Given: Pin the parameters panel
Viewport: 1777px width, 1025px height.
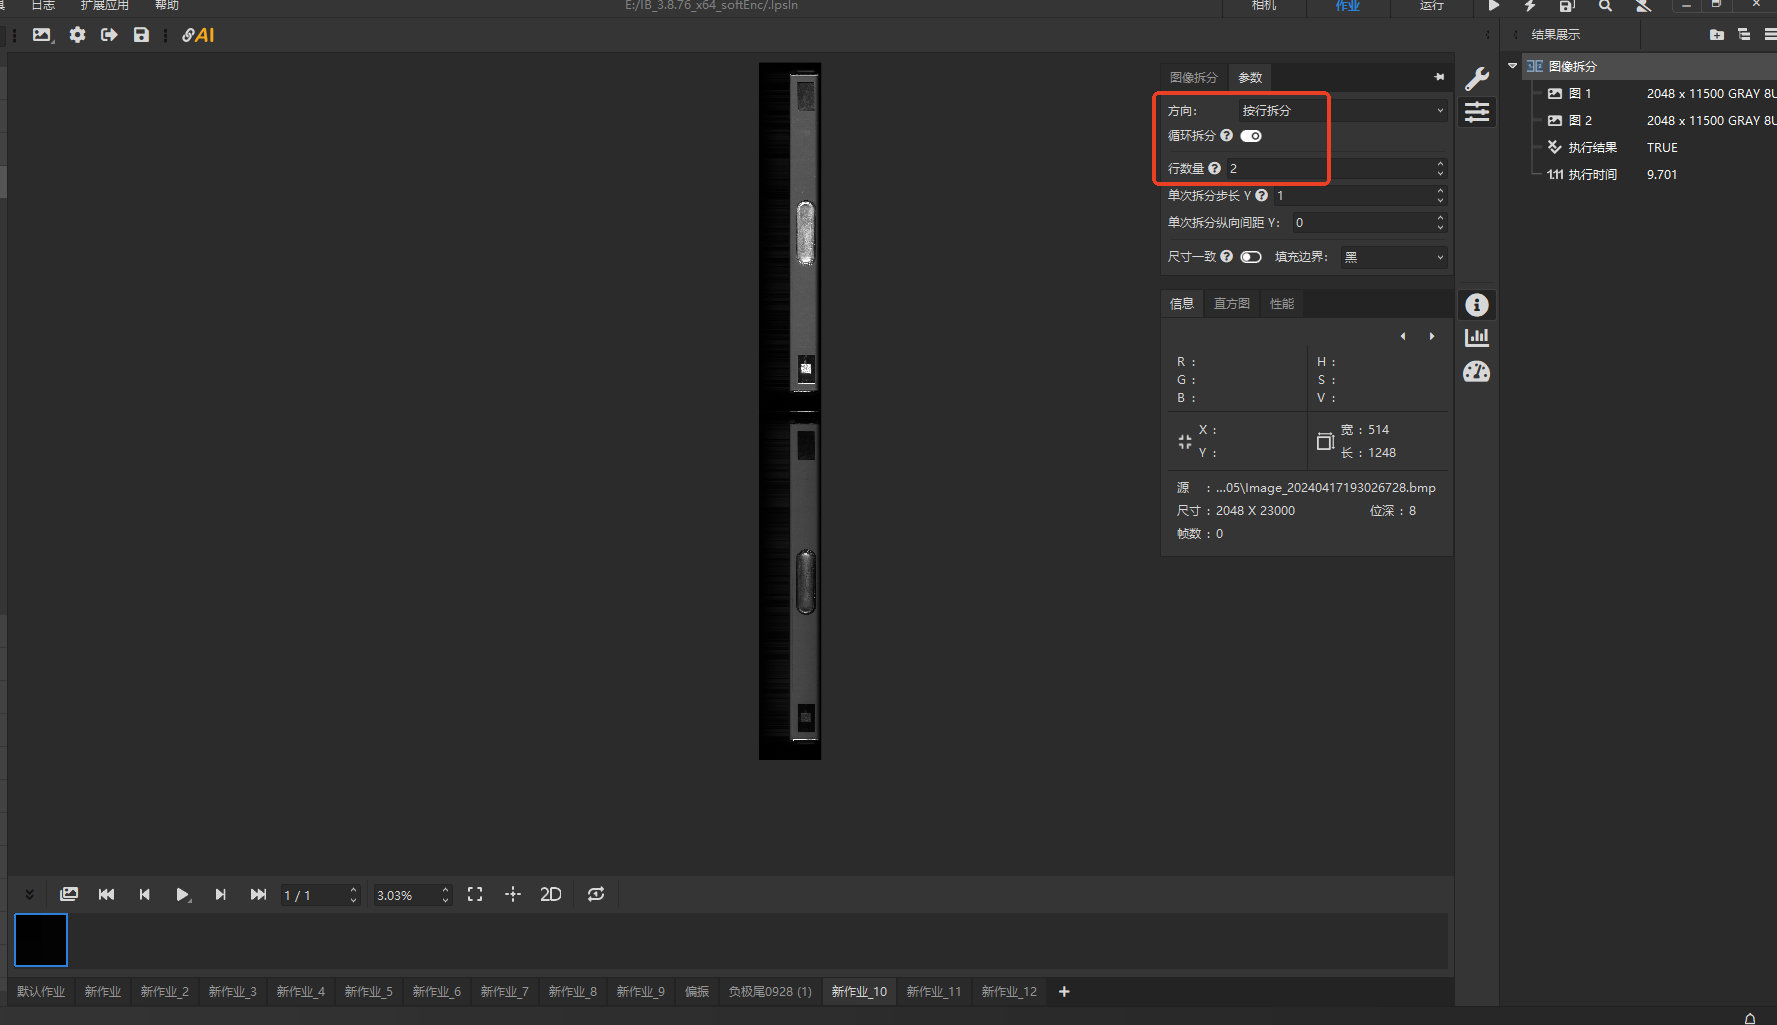Looking at the screenshot, I should [x=1439, y=77].
